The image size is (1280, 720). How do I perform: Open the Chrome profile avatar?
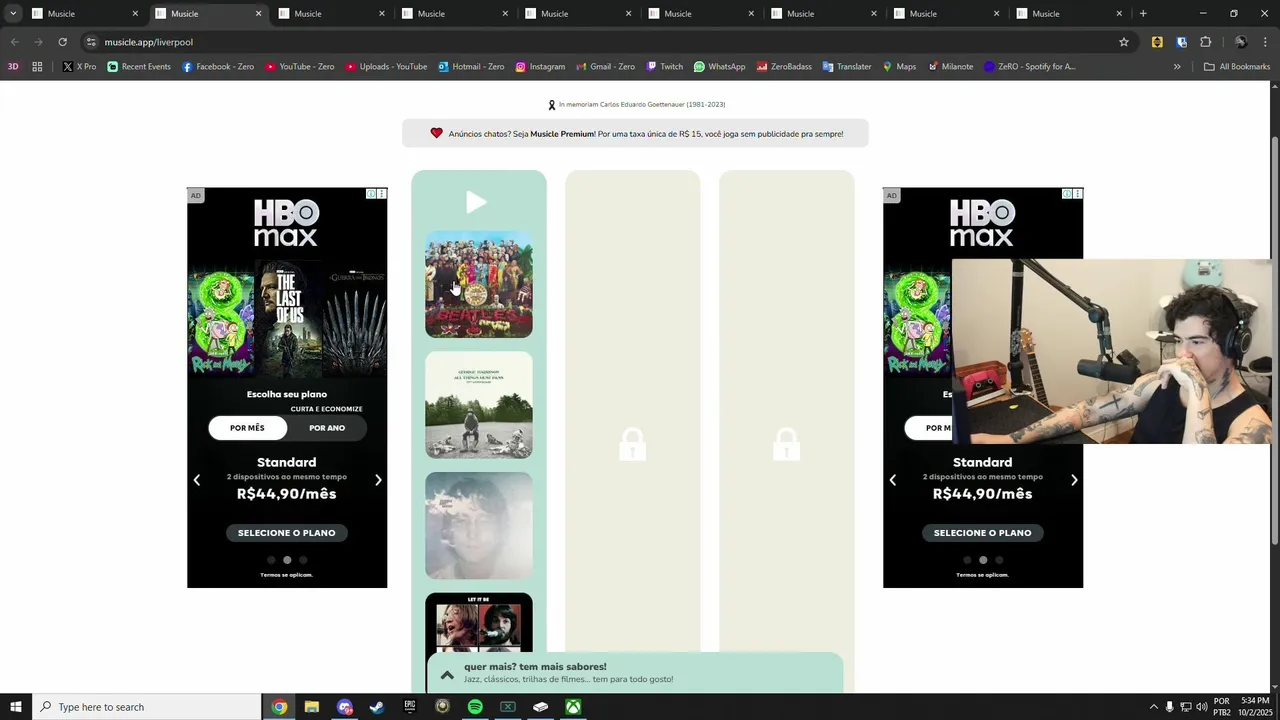pyautogui.click(x=1241, y=42)
